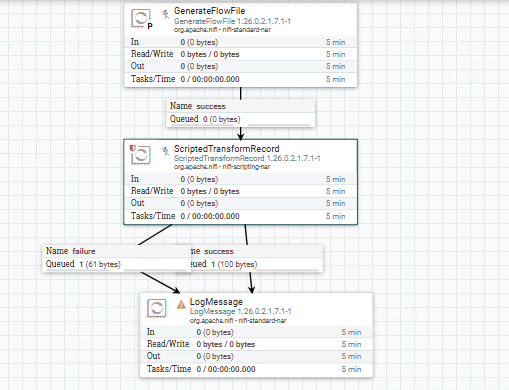Click the Out row of ScriptedTransformRecord

[240, 203]
